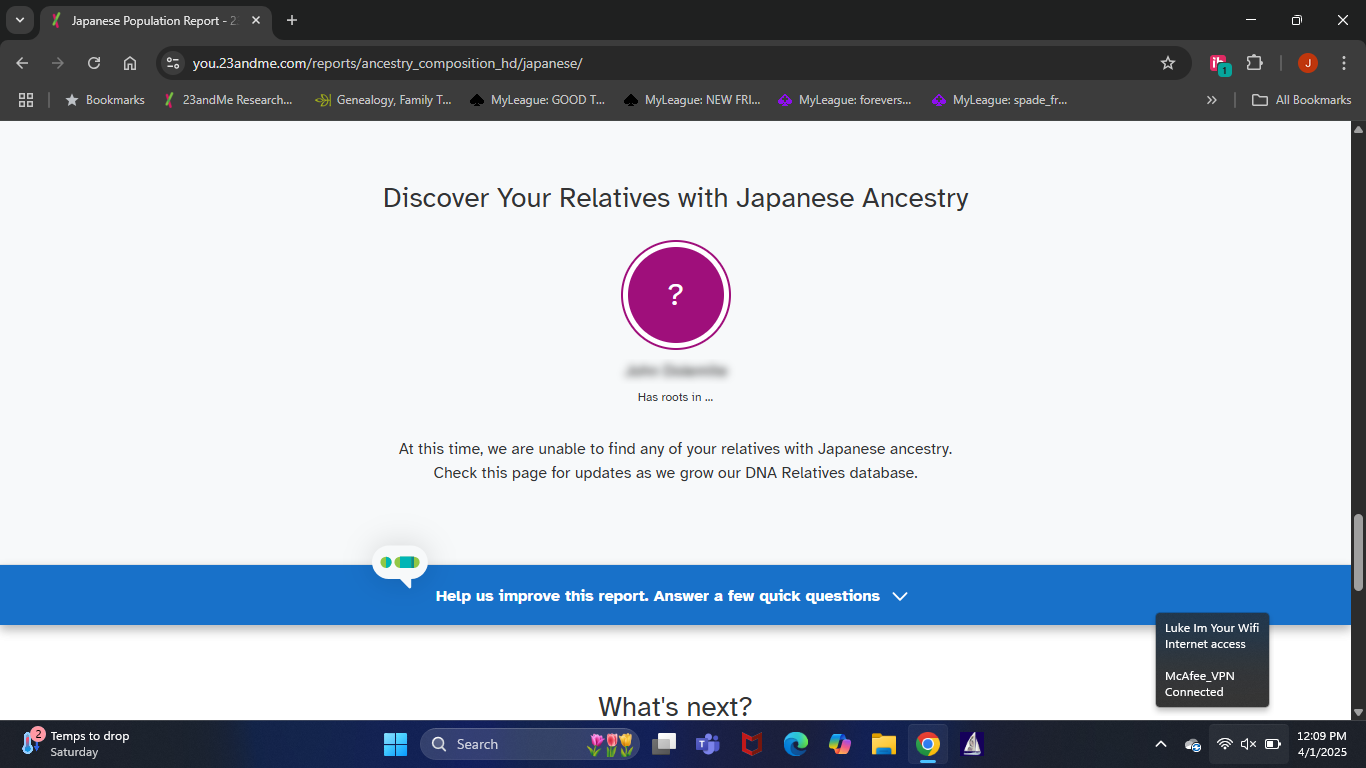Open Chrome's three-dot menu

(x=1344, y=63)
